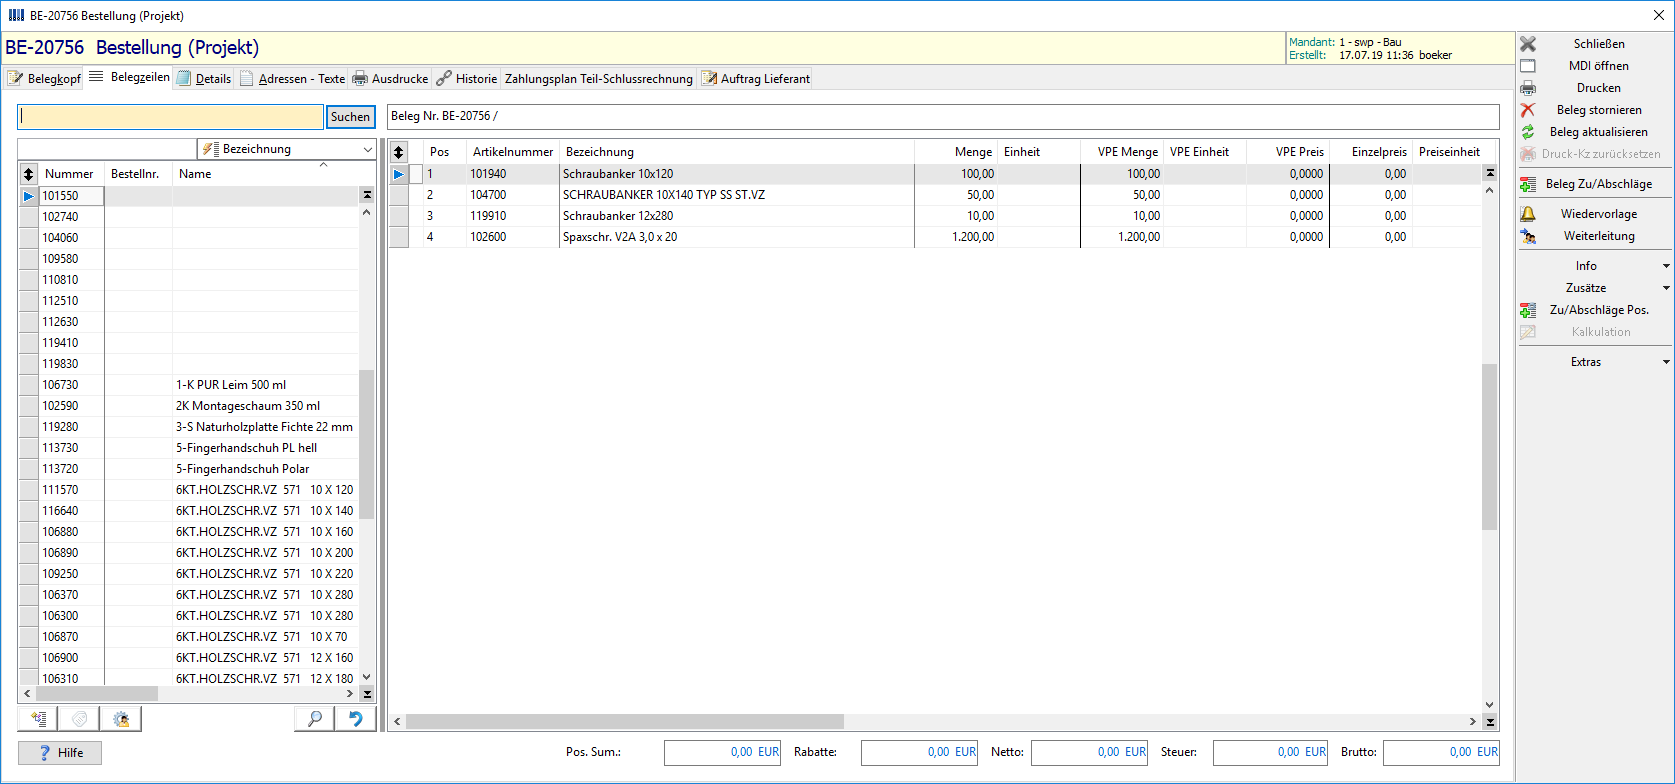Image resolution: width=1675 pixels, height=784 pixels.
Task: Click the Details tab notebook icon
Action: 184,78
